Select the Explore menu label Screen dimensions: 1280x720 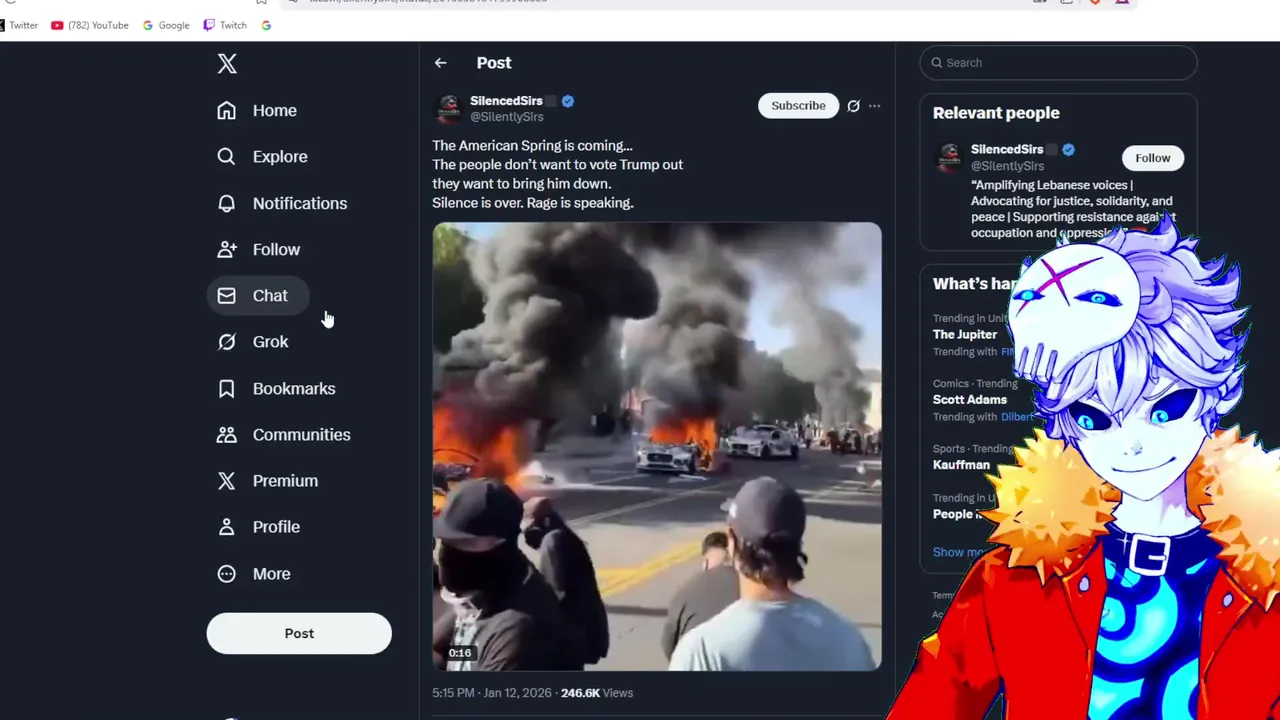[x=280, y=157]
